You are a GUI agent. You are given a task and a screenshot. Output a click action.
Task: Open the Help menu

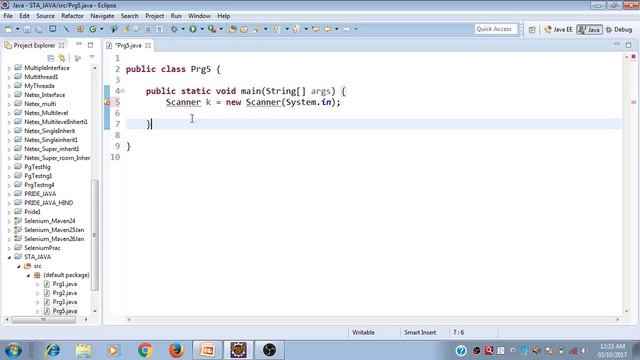223,16
